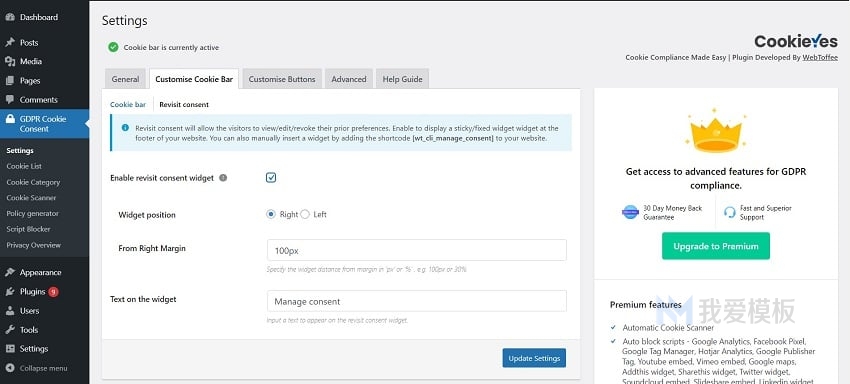The image size is (850, 384).
Task: Uncheck the Enable revisit consent widget checkbox
Action: (271, 177)
